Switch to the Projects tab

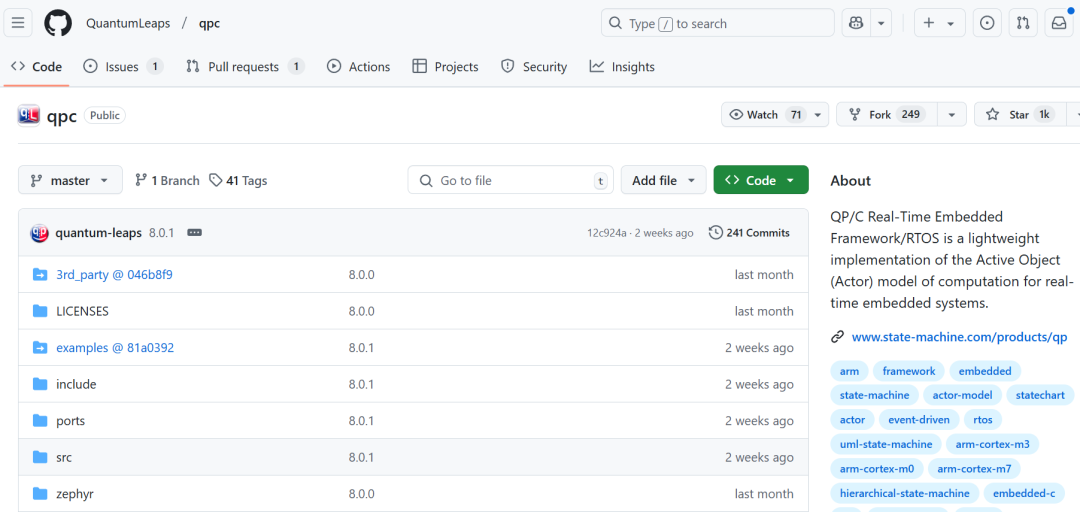pos(446,67)
